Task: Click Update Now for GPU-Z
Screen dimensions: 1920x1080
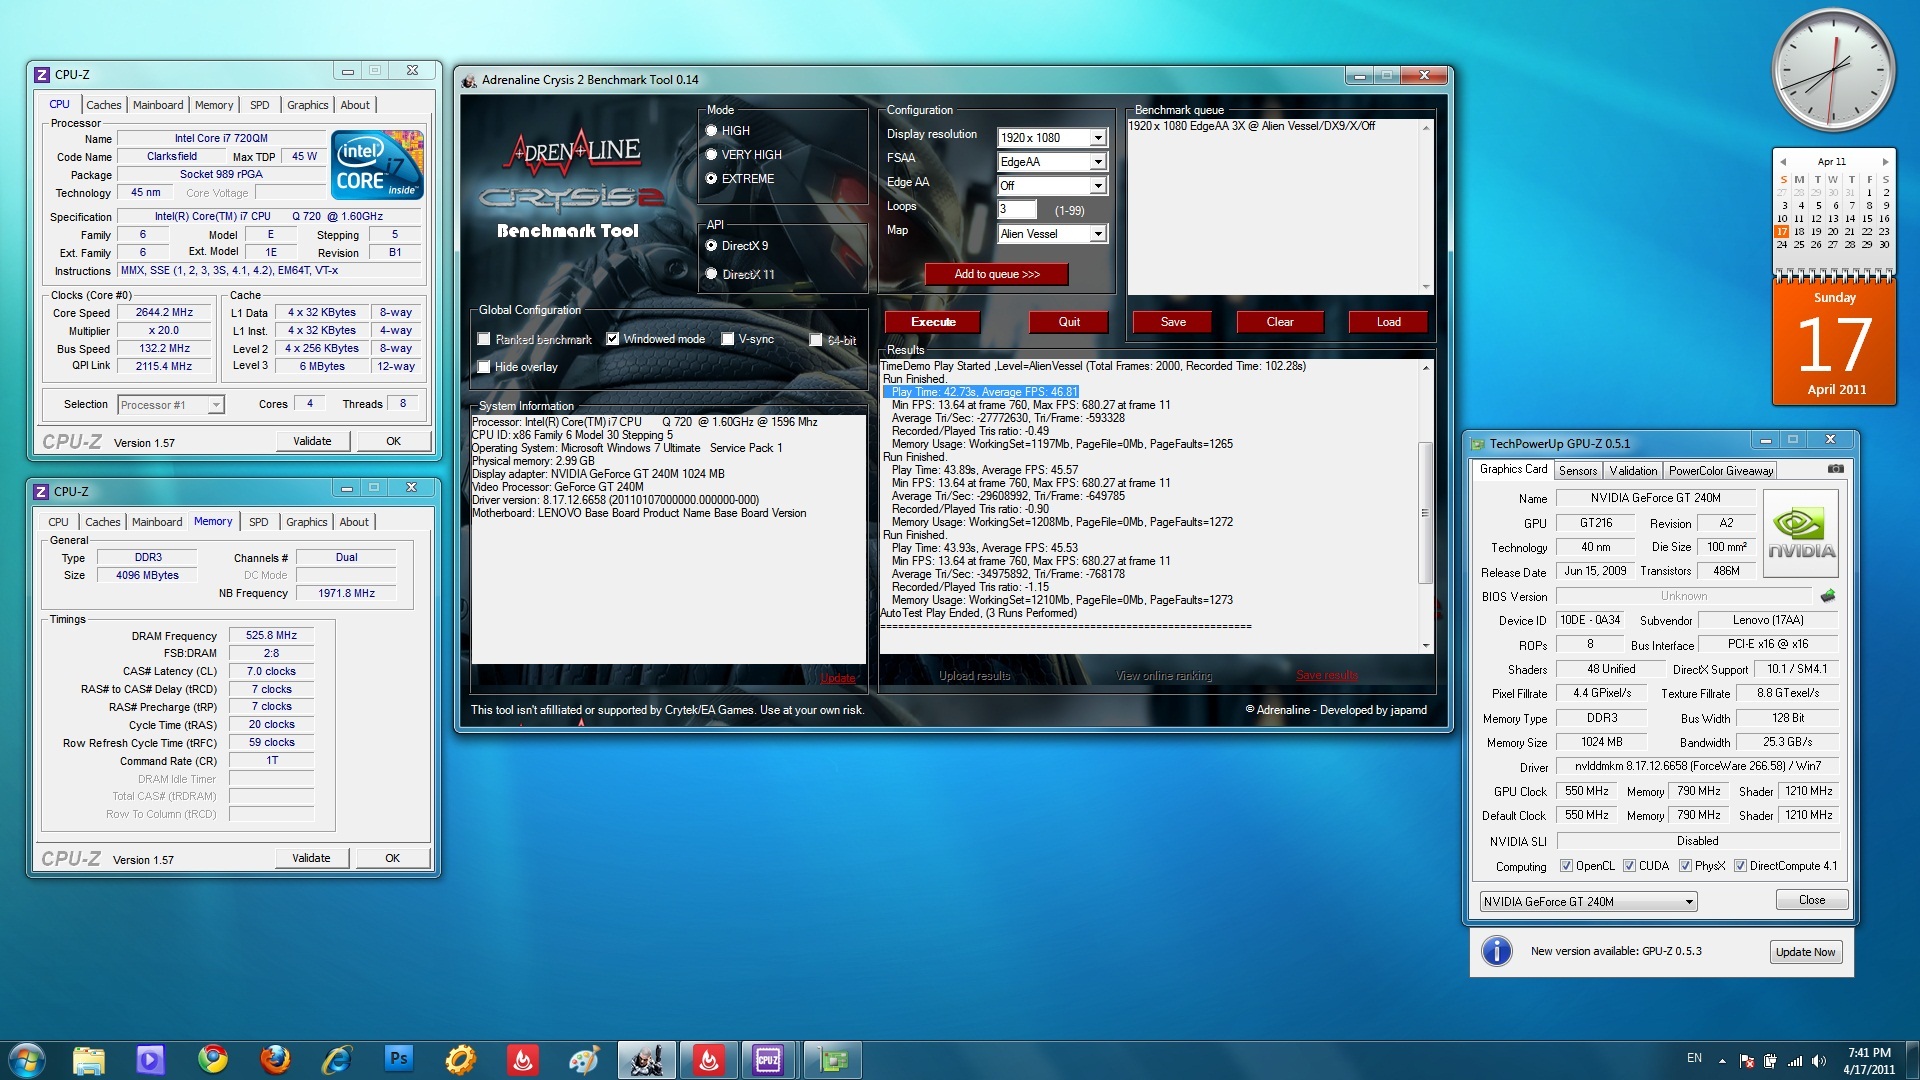Action: pyautogui.click(x=1804, y=951)
